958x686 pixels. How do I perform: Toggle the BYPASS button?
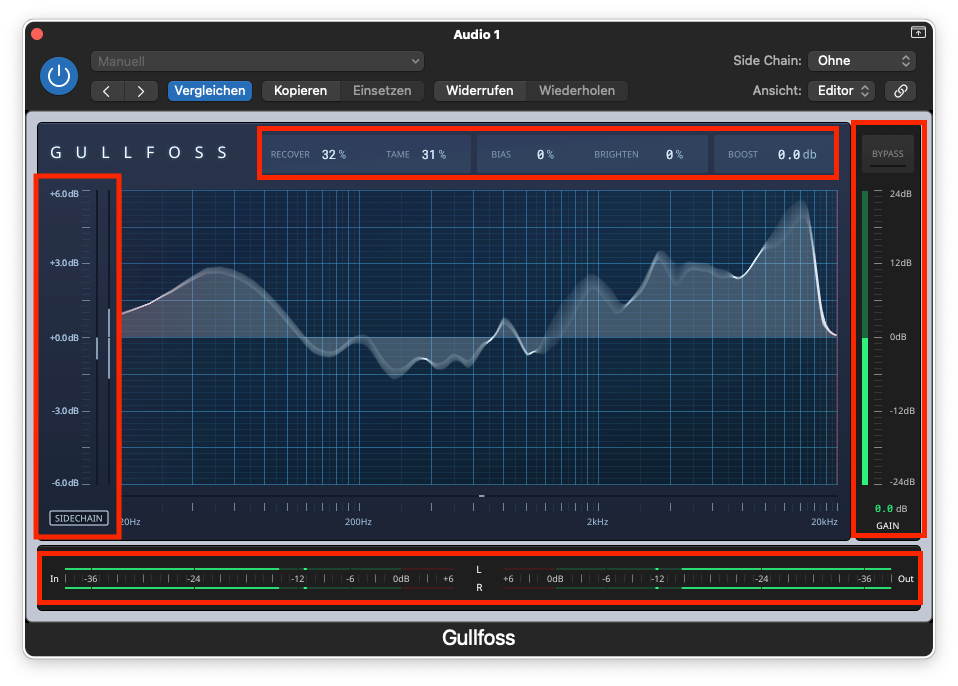point(887,154)
